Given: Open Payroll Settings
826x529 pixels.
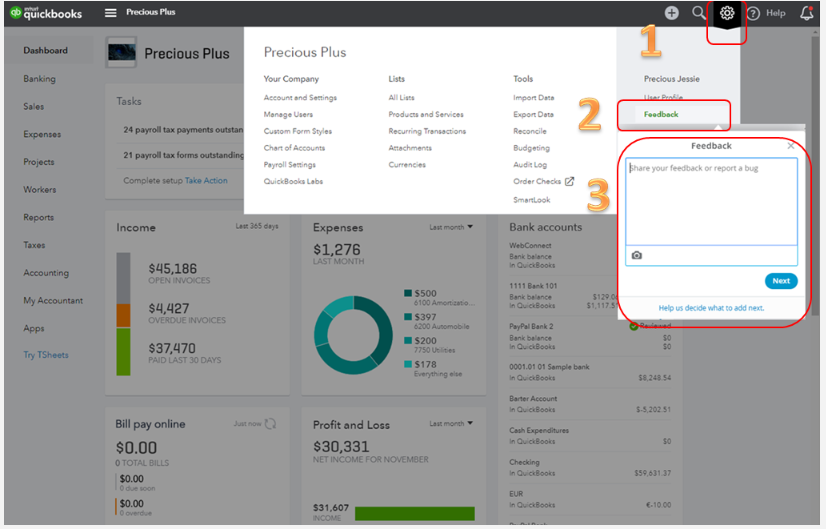Looking at the screenshot, I should (290, 165).
